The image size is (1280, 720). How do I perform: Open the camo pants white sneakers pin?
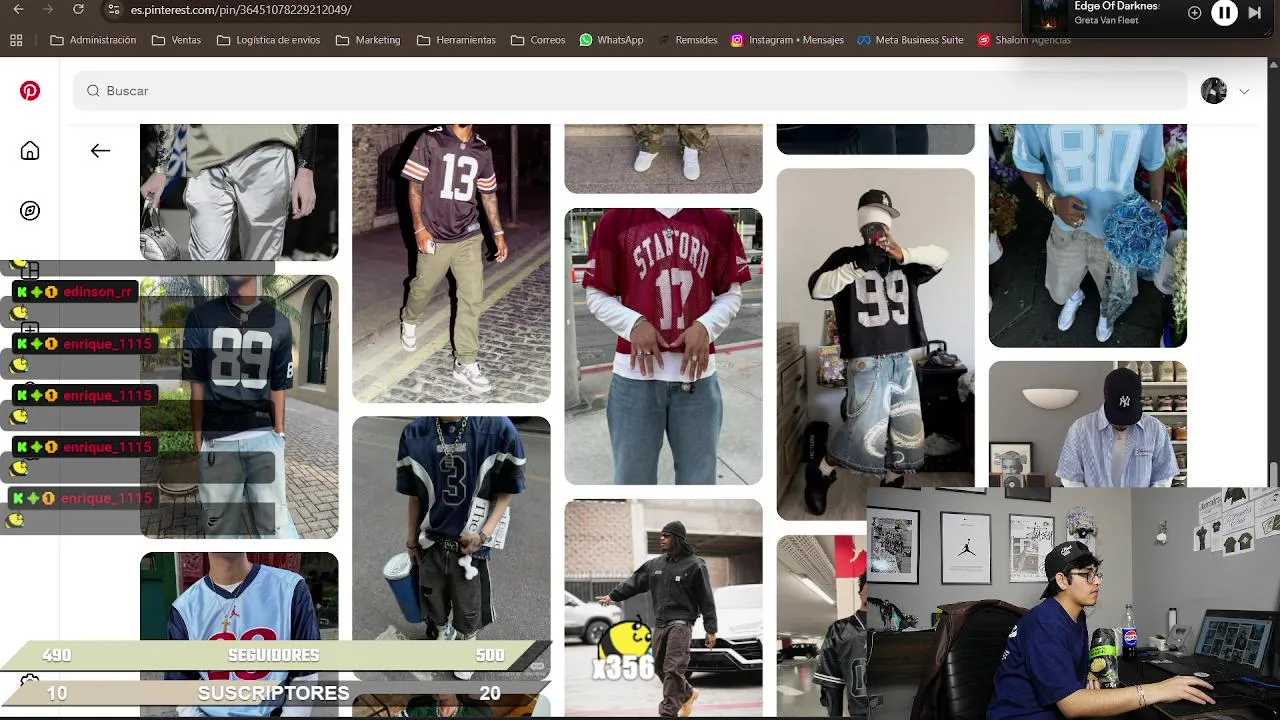pyautogui.click(x=663, y=158)
